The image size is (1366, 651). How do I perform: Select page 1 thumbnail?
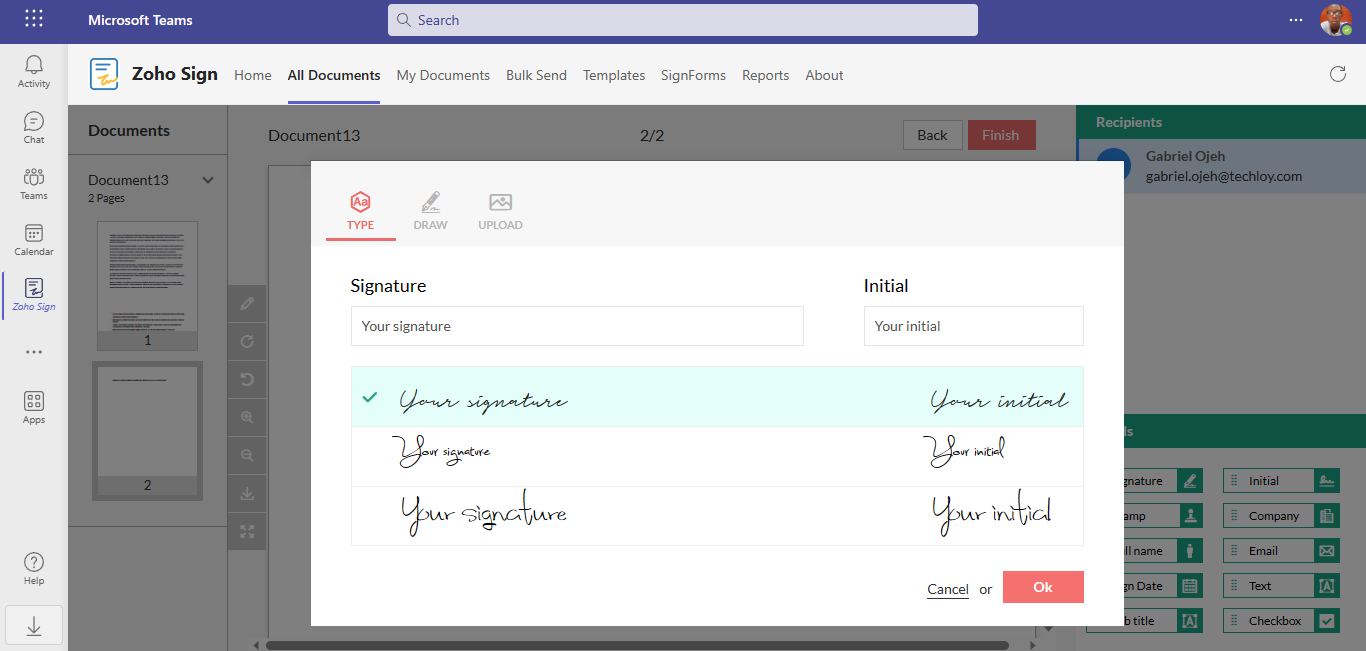pos(148,285)
